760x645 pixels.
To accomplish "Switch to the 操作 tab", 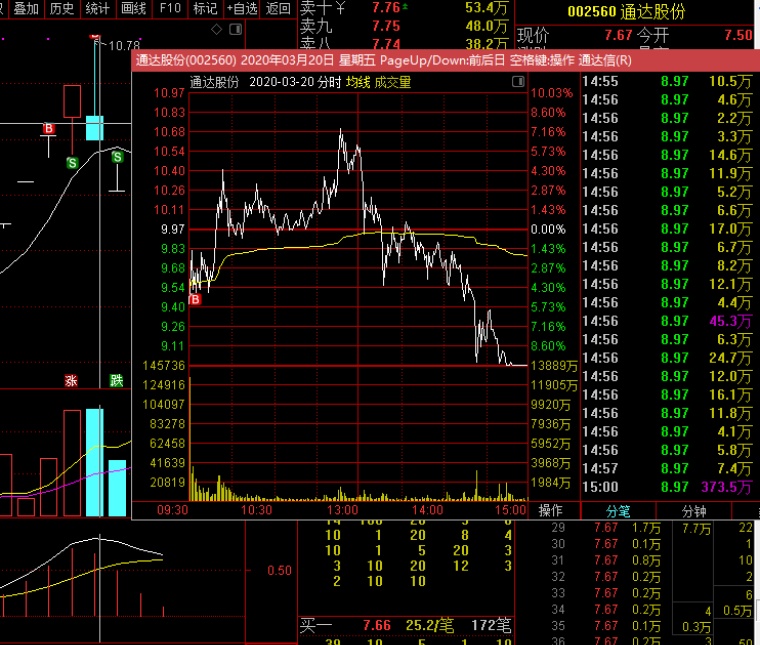I will 550,511.
